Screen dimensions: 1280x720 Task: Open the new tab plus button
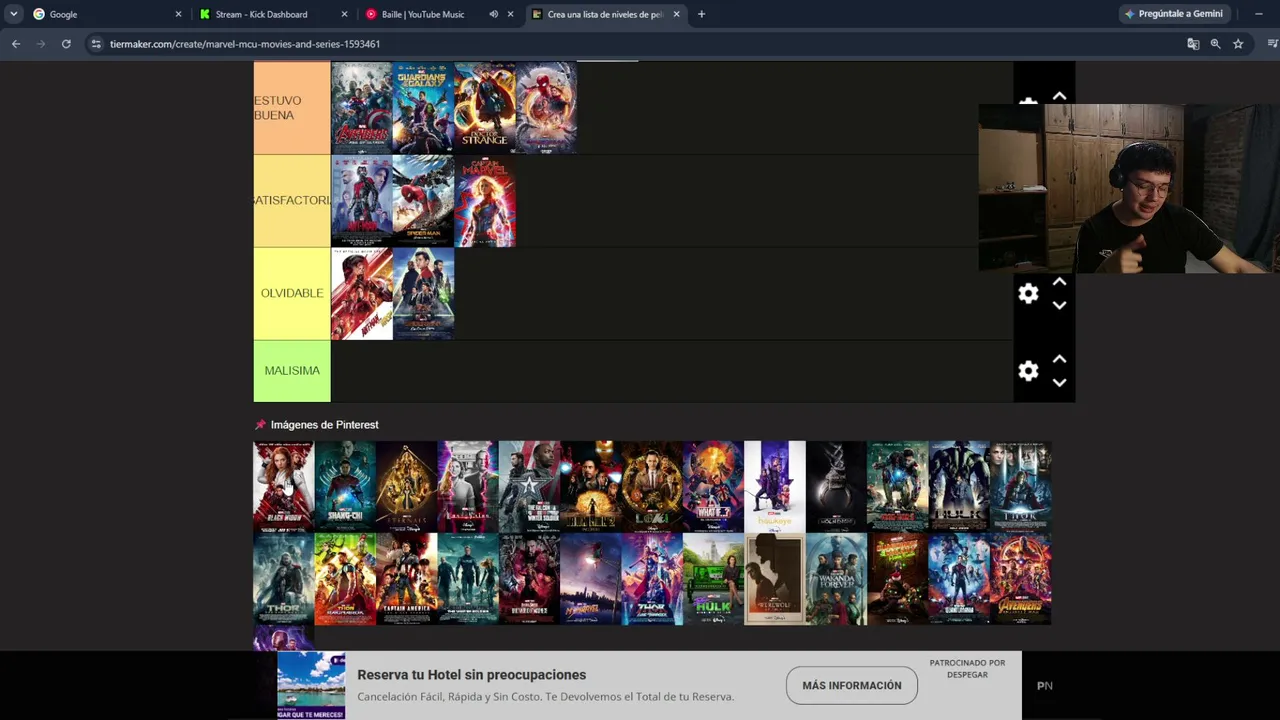coord(701,14)
